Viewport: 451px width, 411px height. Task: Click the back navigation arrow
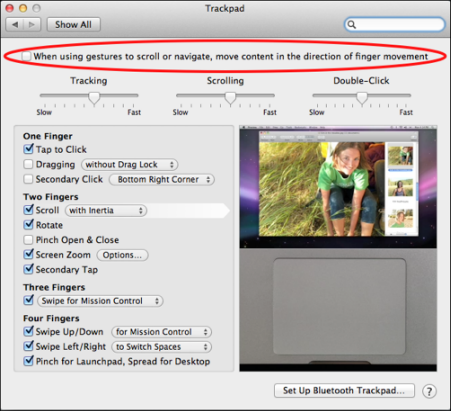[x=15, y=25]
